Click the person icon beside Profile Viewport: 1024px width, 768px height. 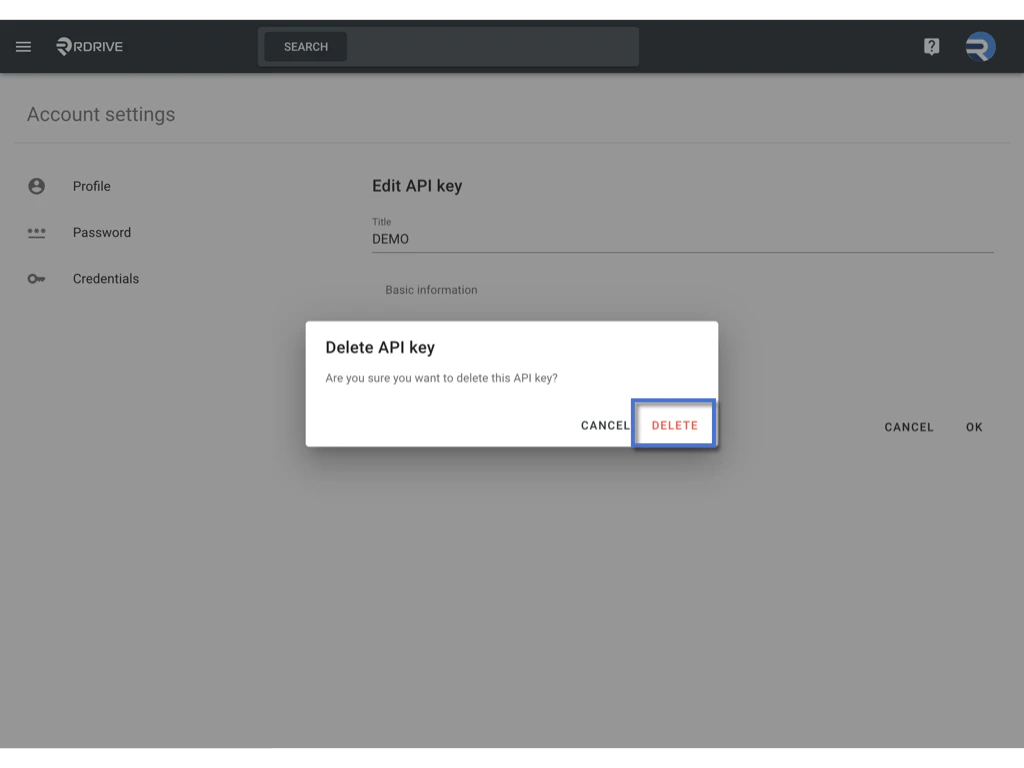coord(37,186)
